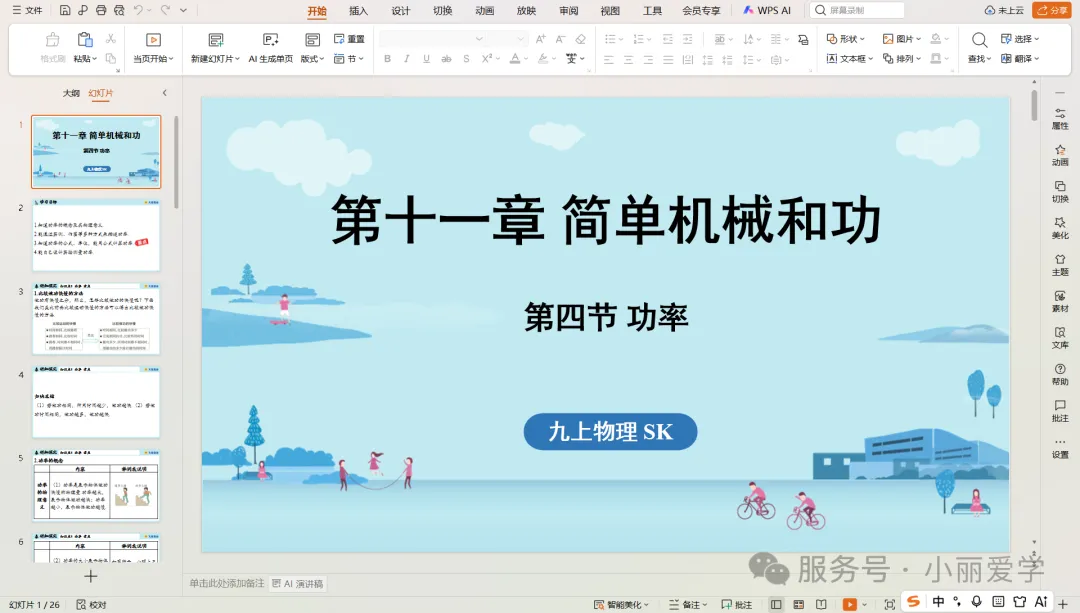The width and height of the screenshot is (1080, 613).
Task: Click the text highlight color pen
Action: (x=543, y=59)
